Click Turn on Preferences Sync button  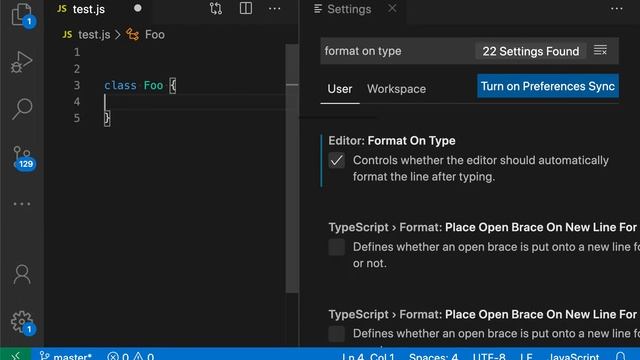pos(548,86)
